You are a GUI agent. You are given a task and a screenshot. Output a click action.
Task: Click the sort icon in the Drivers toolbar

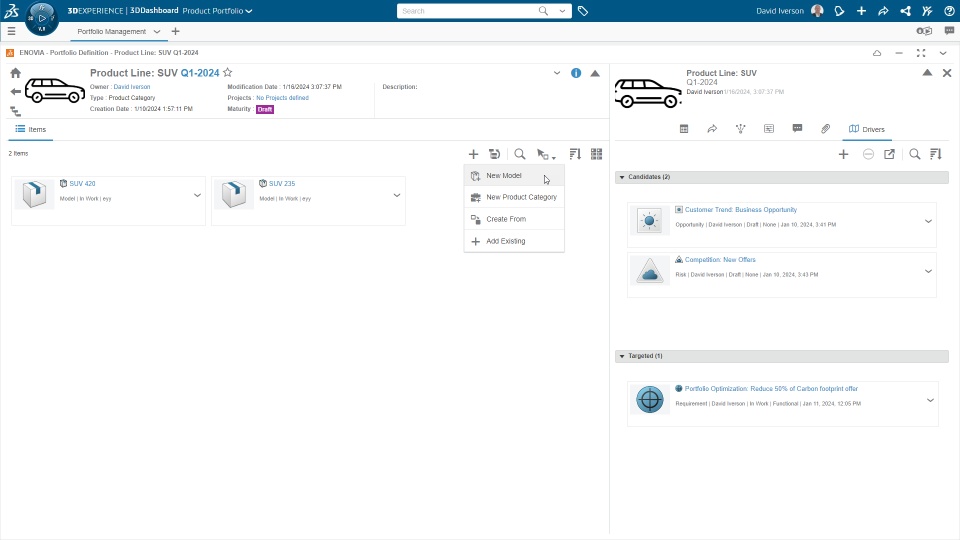click(936, 154)
